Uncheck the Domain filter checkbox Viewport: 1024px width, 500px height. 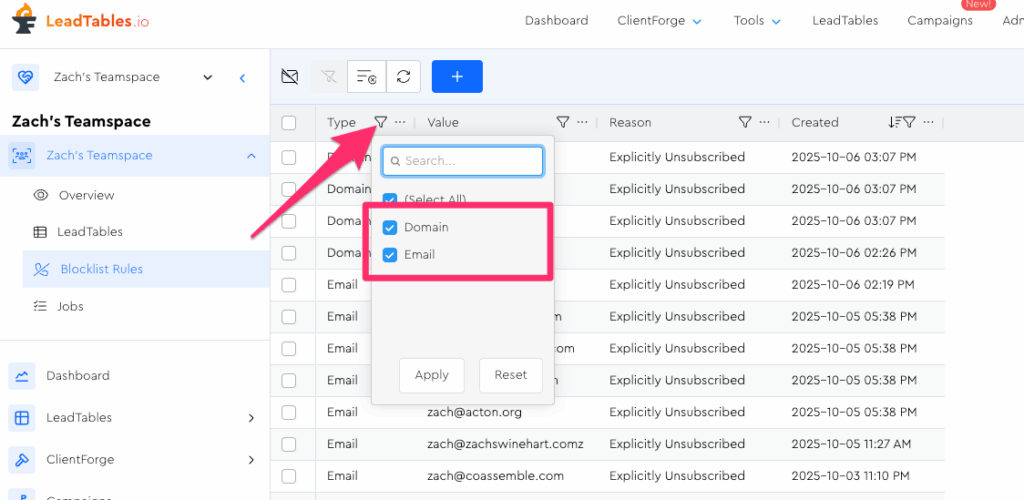390,227
